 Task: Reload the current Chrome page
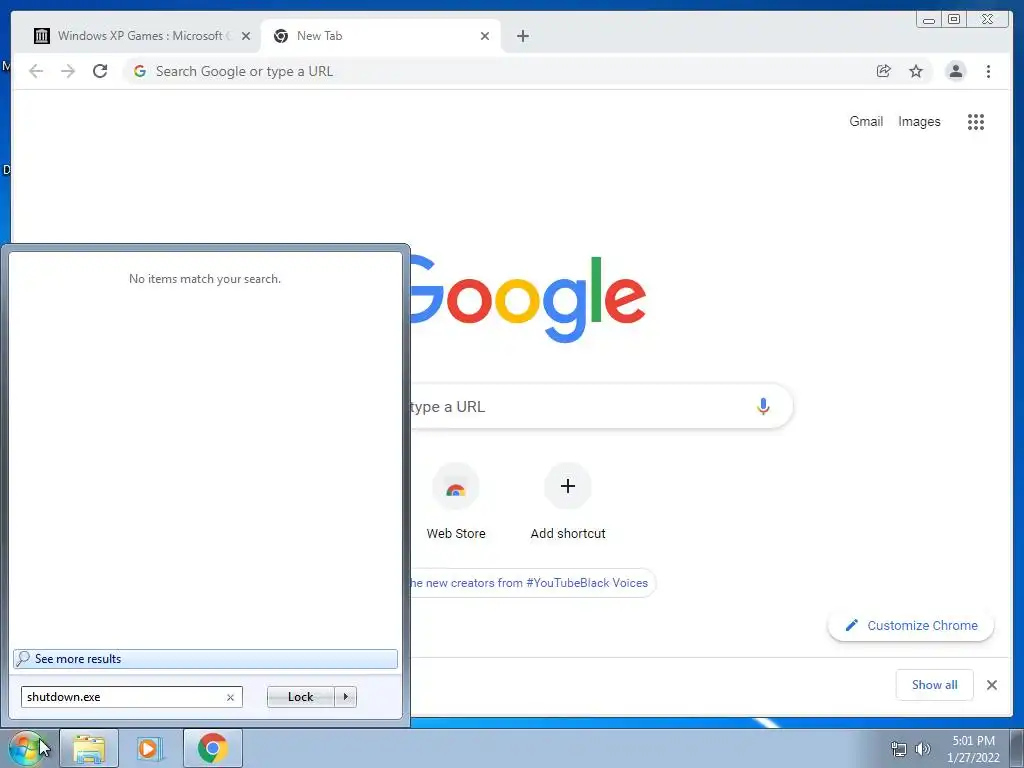pyautogui.click(x=100, y=71)
